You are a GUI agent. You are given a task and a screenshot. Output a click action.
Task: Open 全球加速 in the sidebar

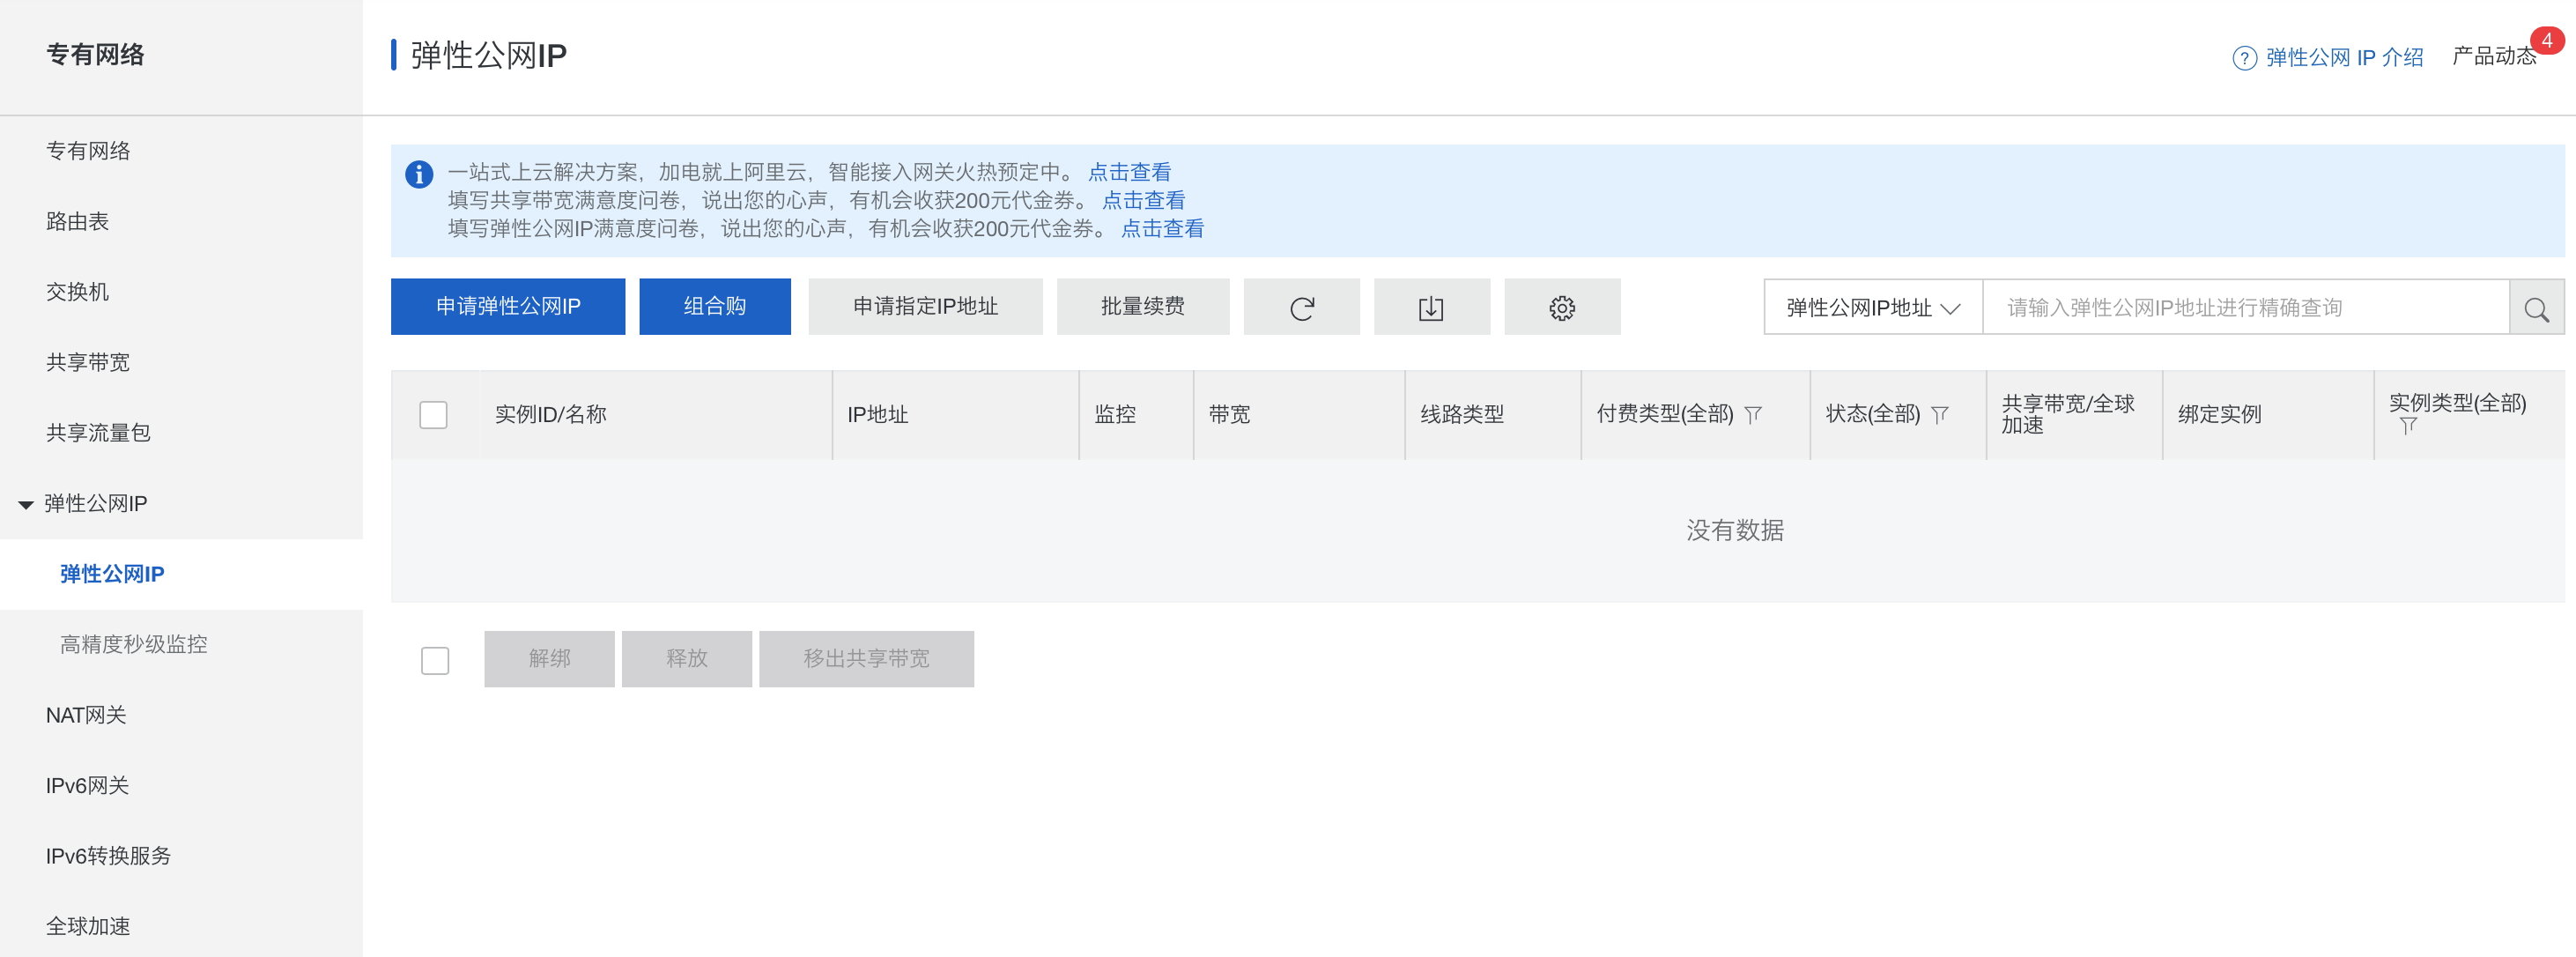click(x=88, y=926)
